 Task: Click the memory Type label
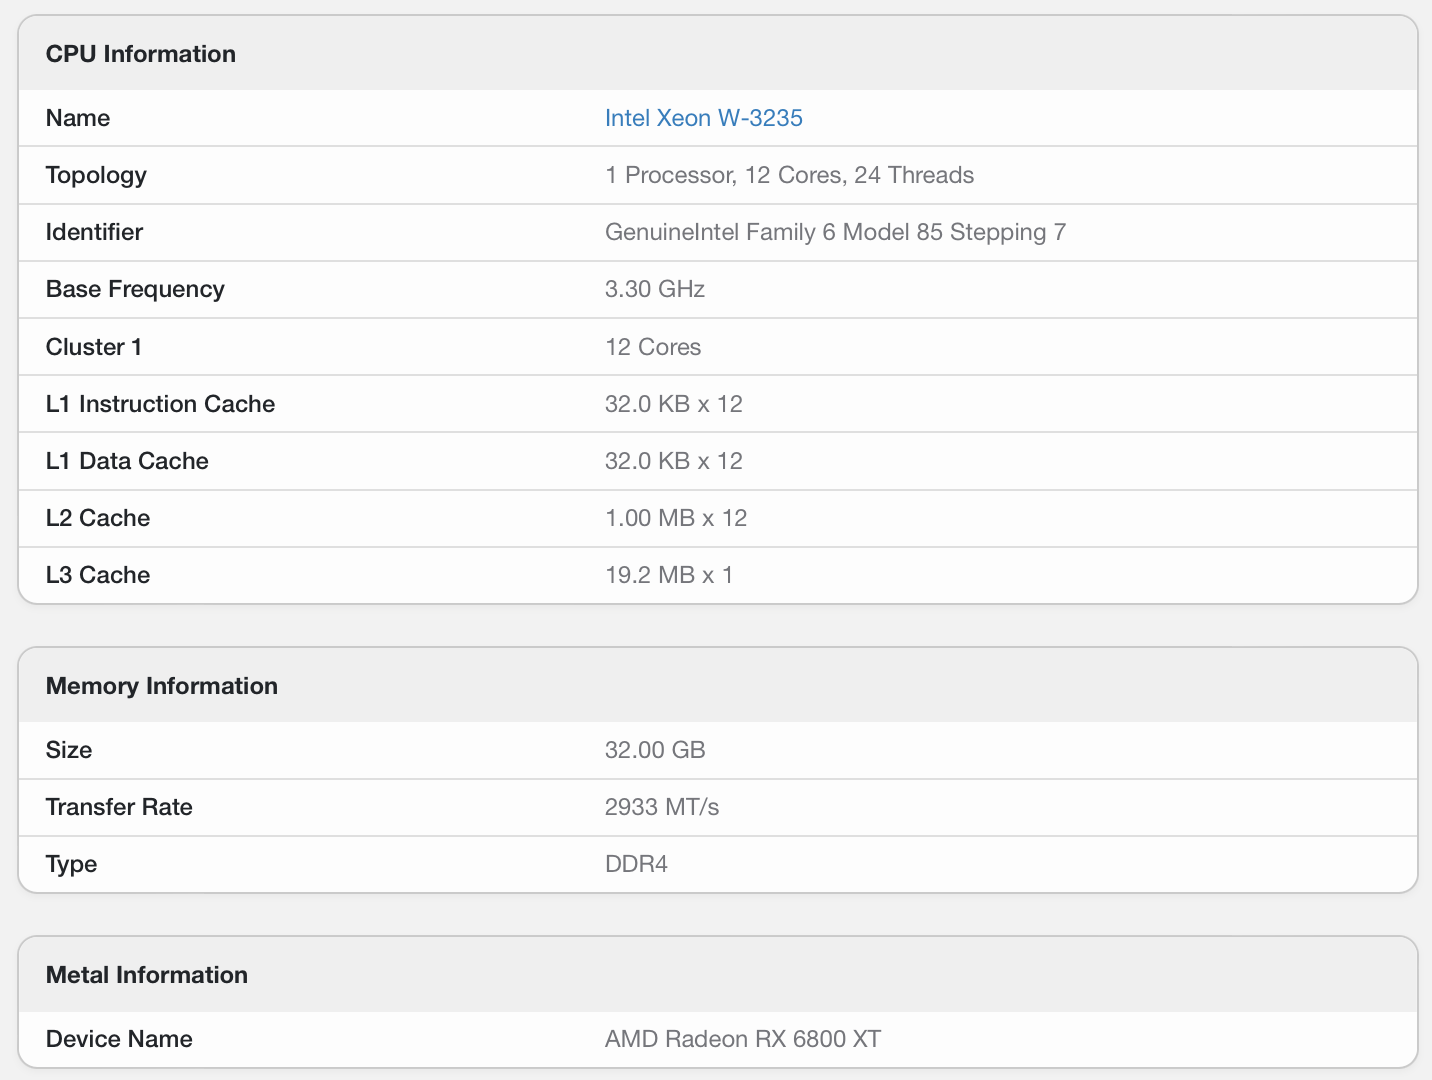pyautogui.click(x=71, y=865)
